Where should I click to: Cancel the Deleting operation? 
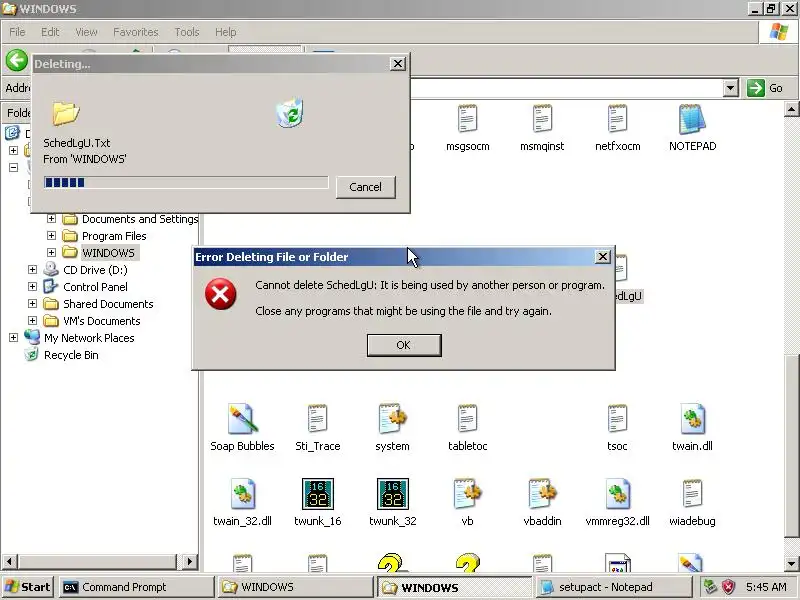365,187
